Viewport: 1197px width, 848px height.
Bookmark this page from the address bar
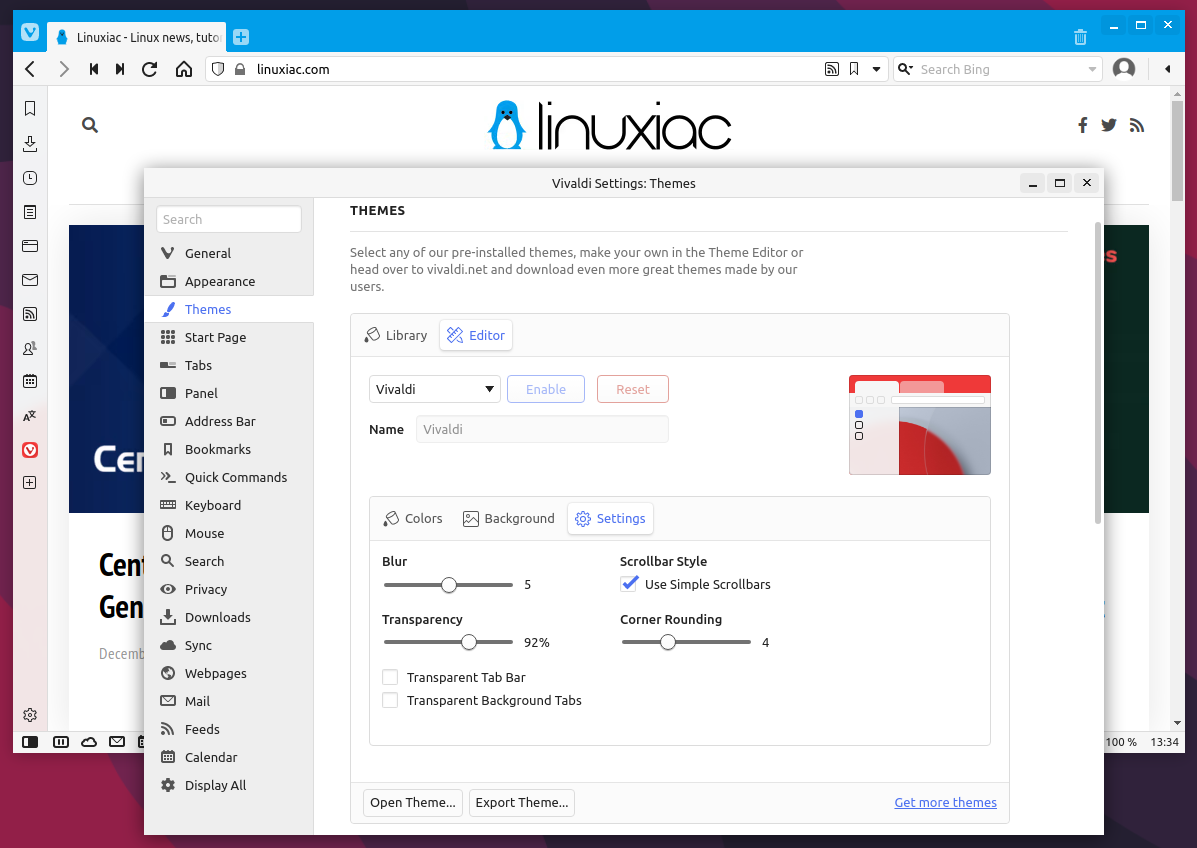tap(854, 69)
